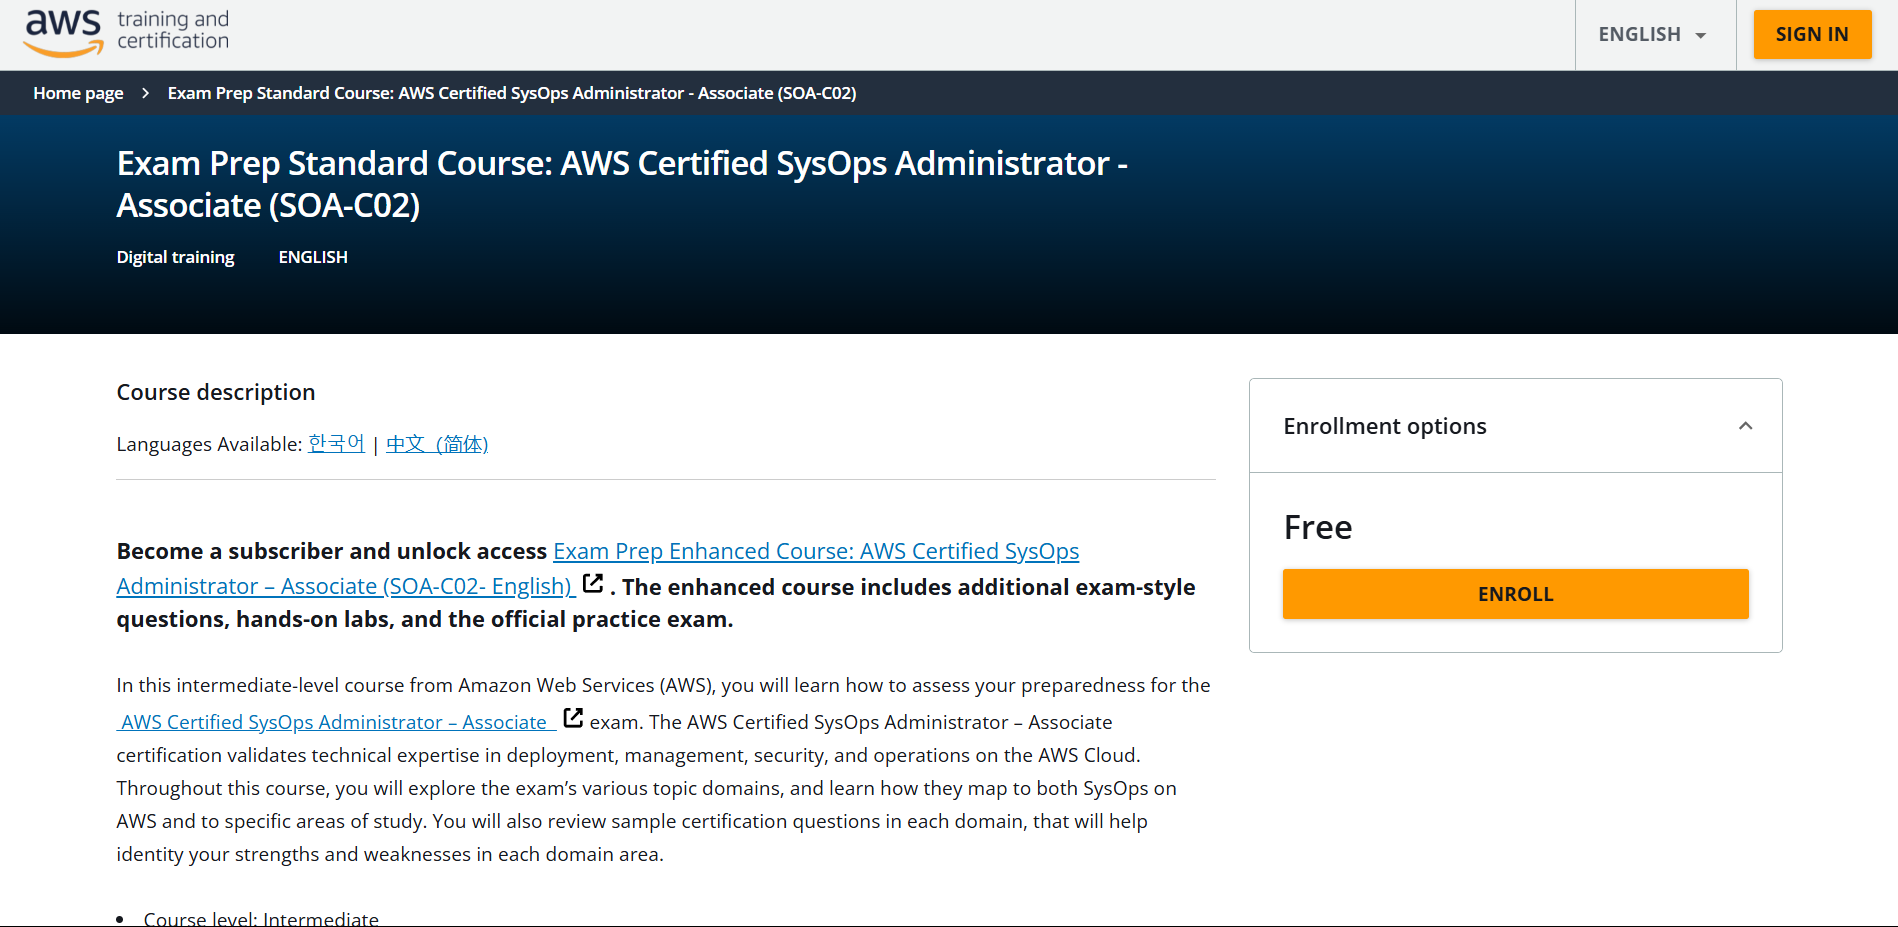Click the SIGN IN button
The width and height of the screenshot is (1898, 927).
(x=1812, y=35)
